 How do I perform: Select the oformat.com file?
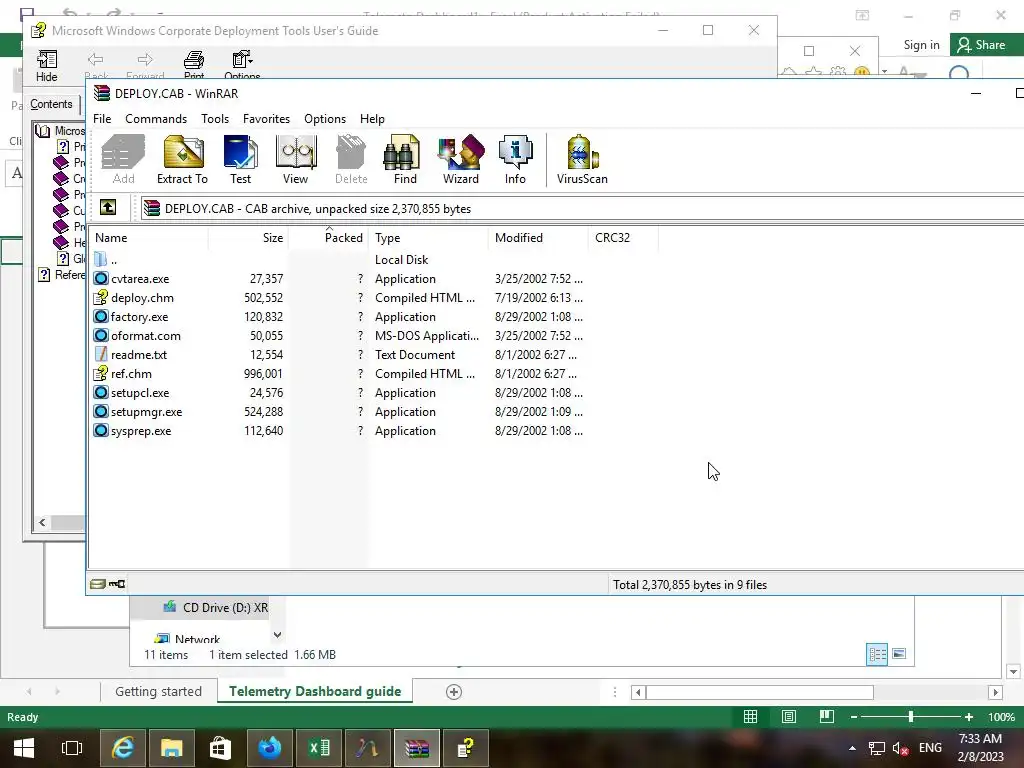coord(146,336)
